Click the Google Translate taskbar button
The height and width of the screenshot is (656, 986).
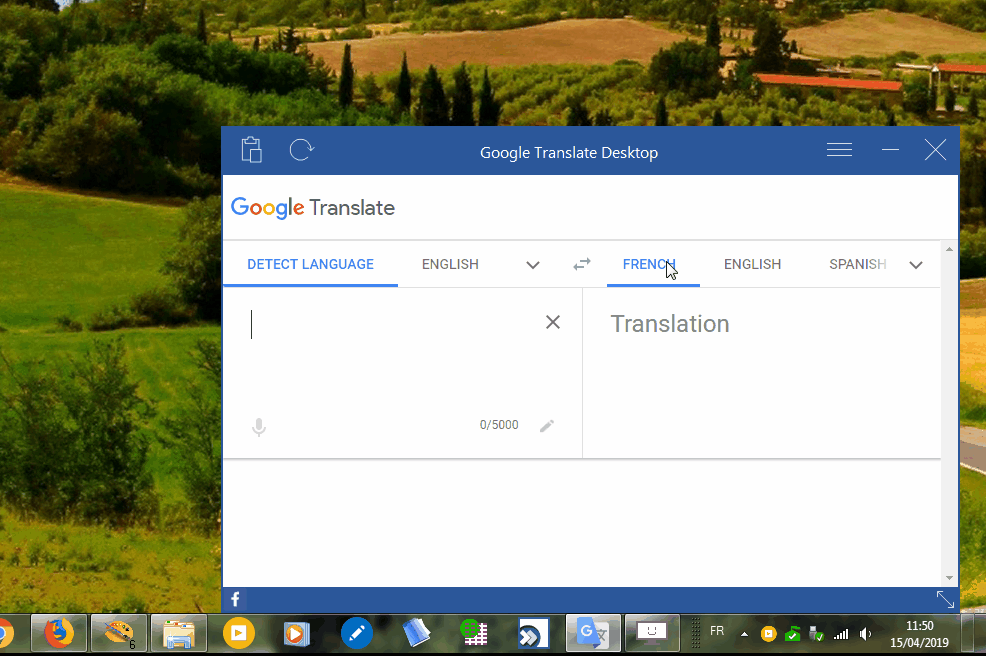tap(593, 633)
